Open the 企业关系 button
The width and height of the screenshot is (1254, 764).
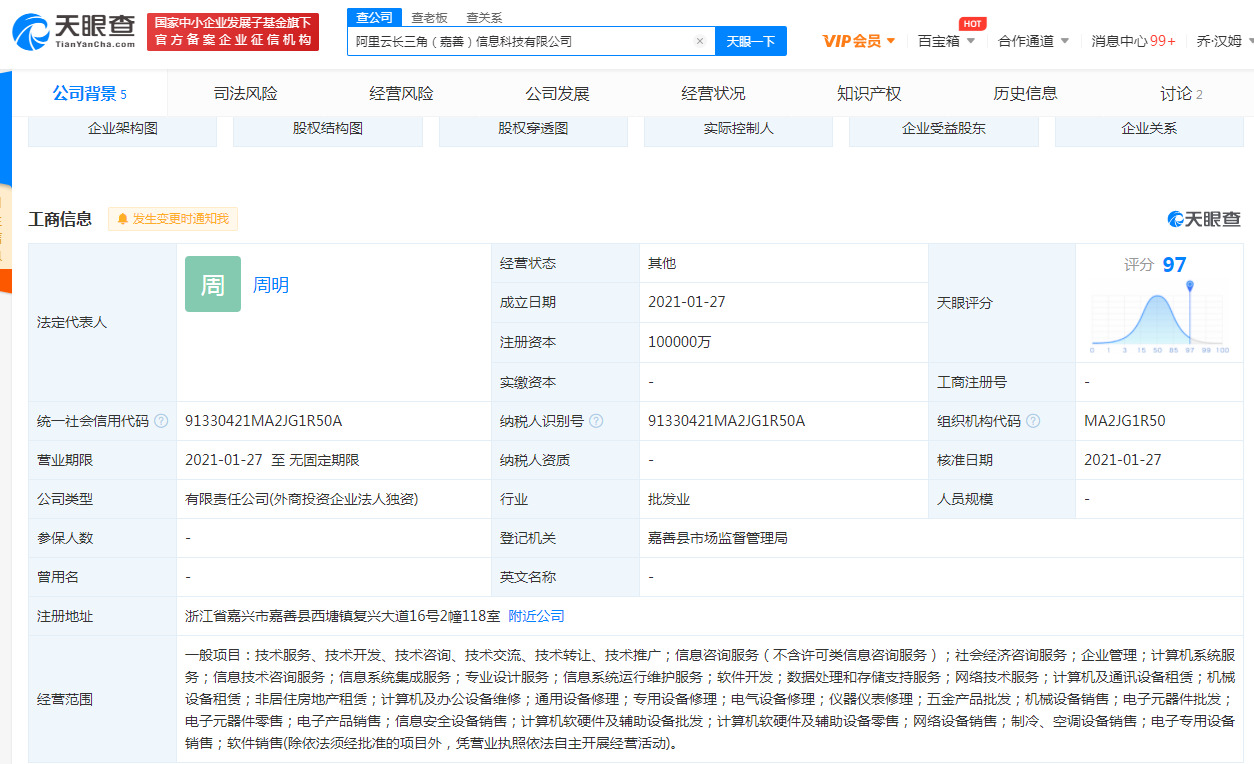(1149, 130)
